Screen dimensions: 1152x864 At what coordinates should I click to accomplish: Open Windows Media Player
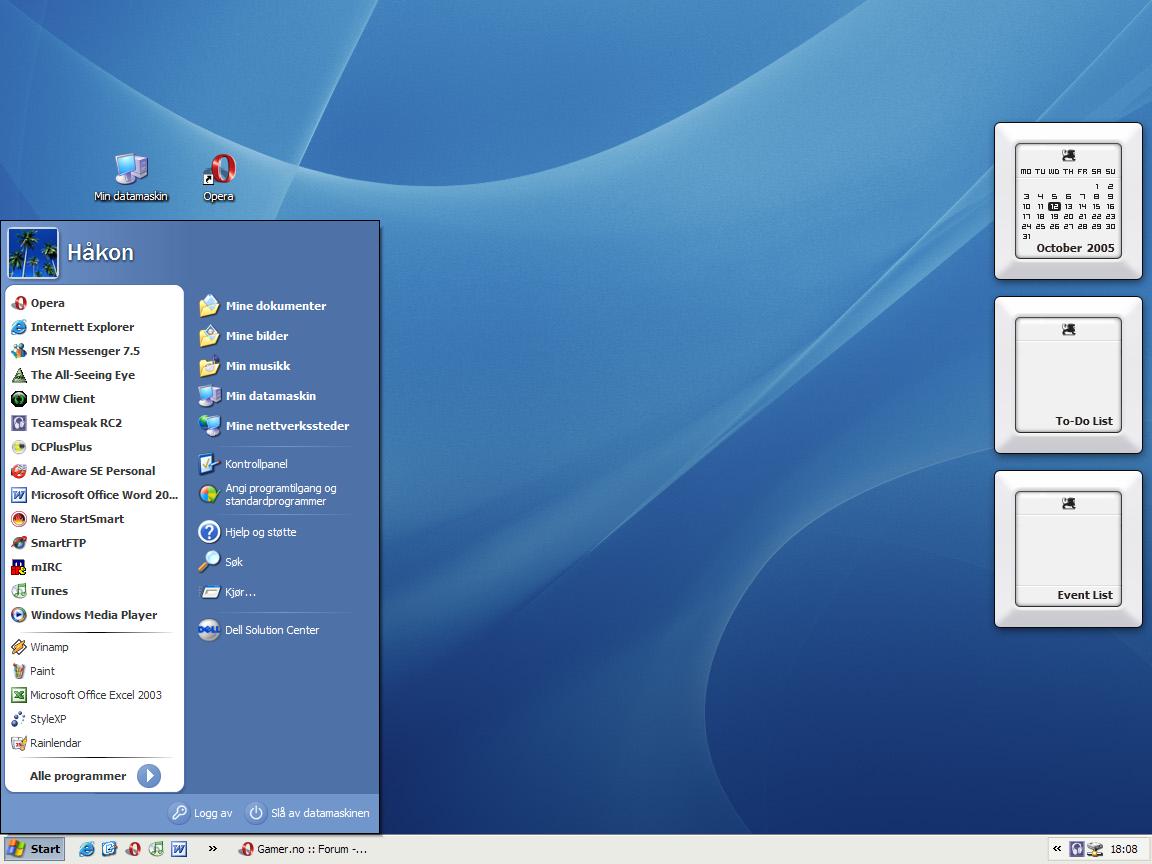click(94, 615)
